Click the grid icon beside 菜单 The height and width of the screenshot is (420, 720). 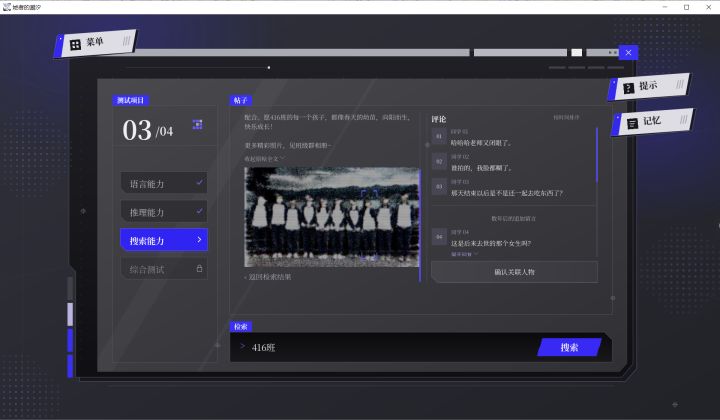click(x=75, y=45)
